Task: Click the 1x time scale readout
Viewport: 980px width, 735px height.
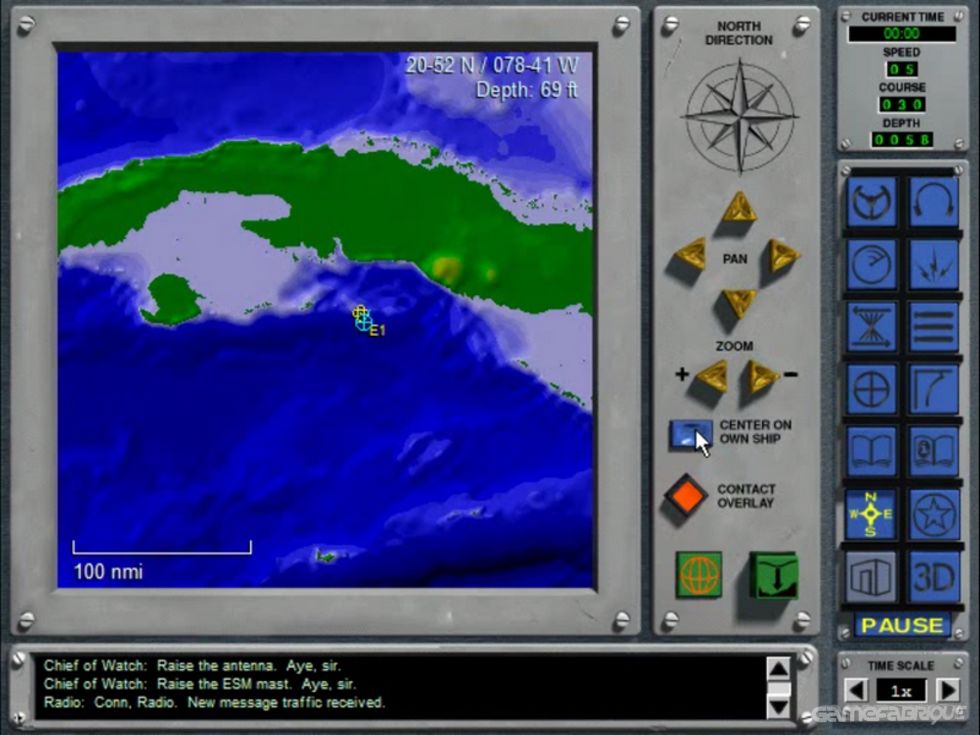Action: pyautogui.click(x=901, y=691)
